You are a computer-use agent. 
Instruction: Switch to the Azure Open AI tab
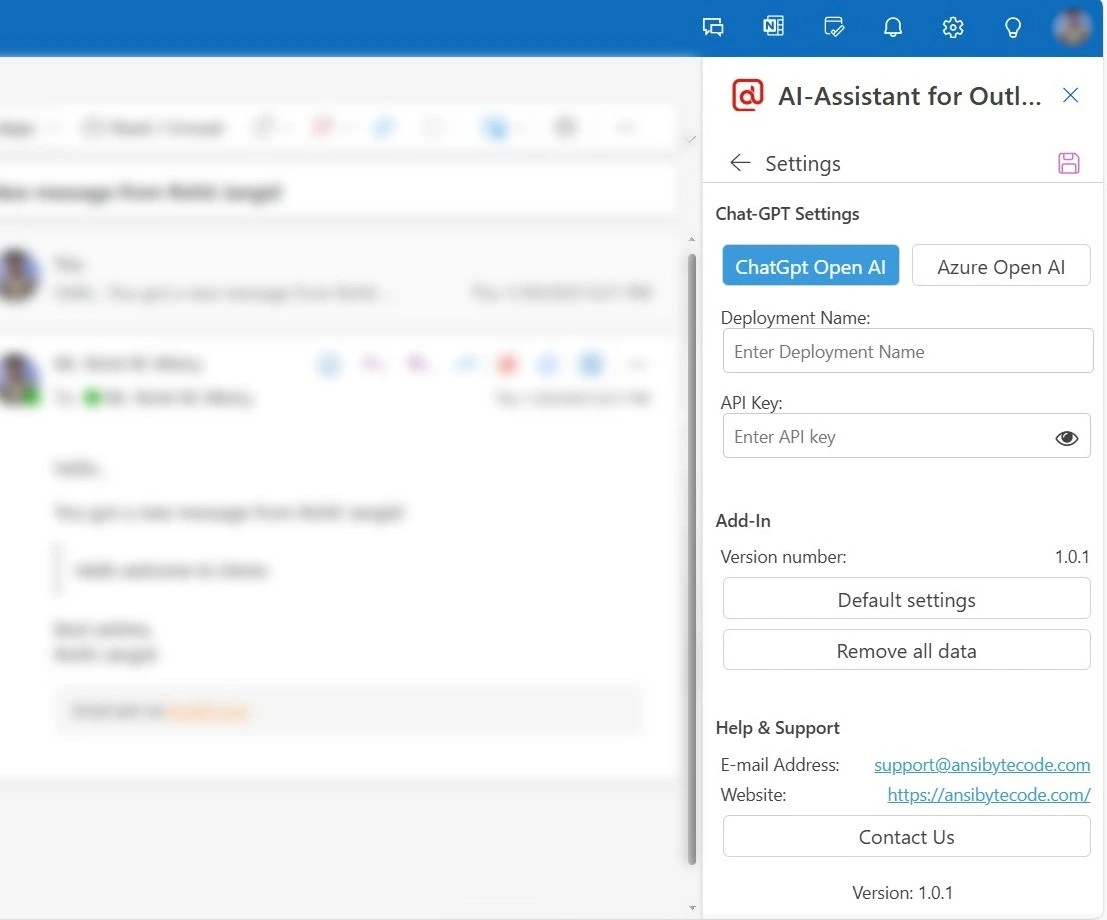(1001, 265)
